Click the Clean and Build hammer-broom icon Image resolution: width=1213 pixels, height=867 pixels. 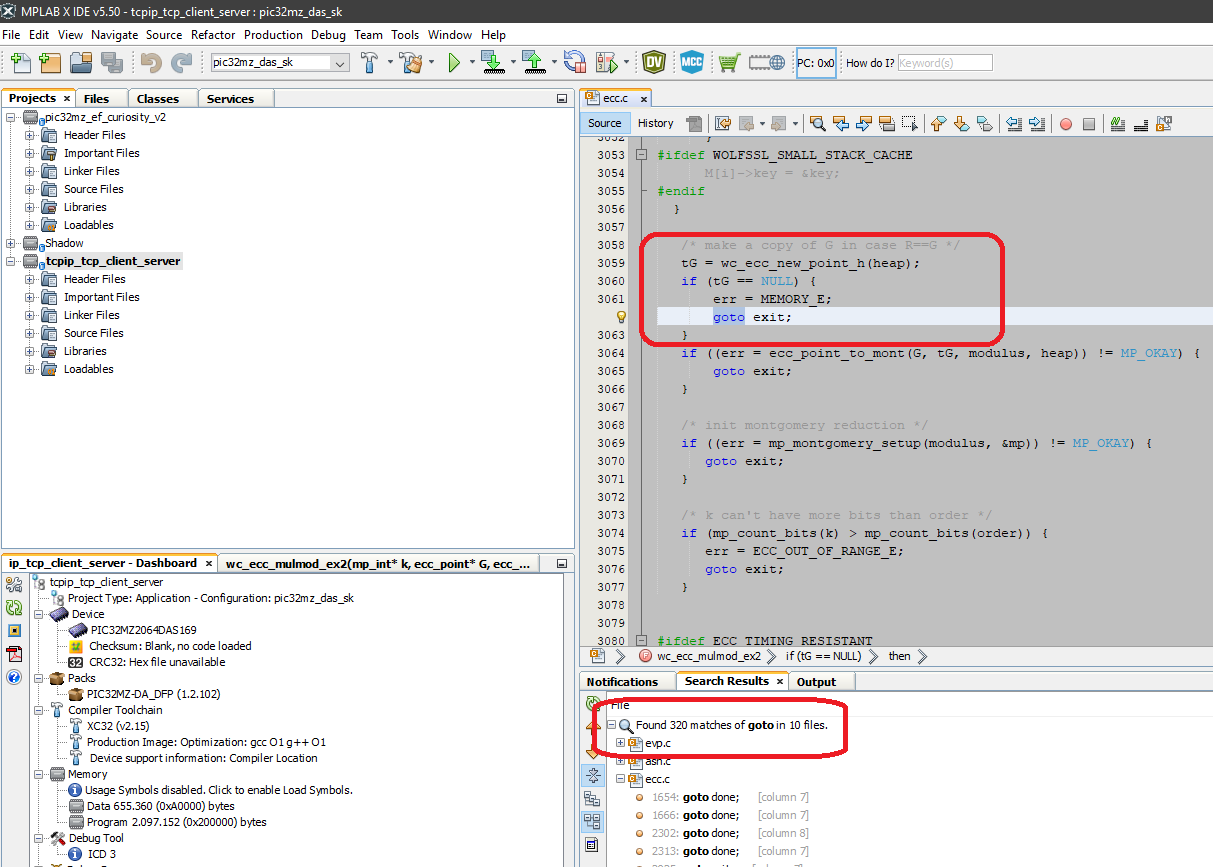[x=412, y=63]
